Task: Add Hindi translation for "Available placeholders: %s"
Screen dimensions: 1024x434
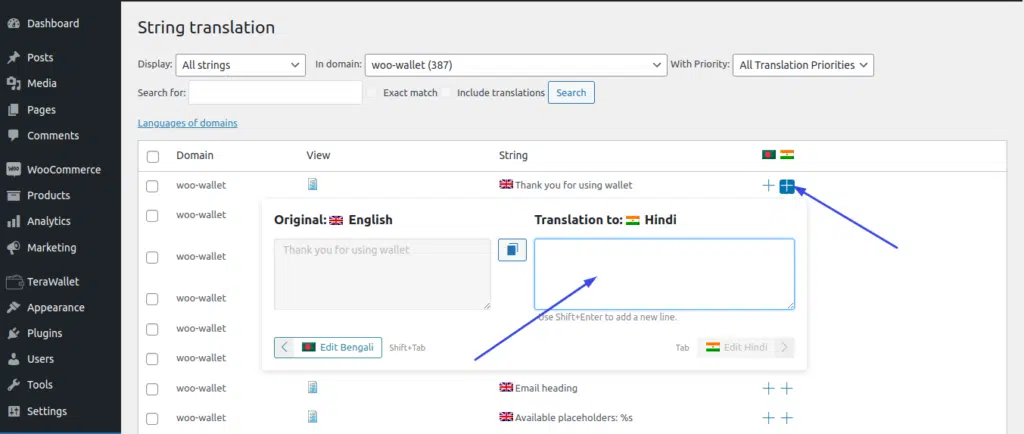Action: tap(787, 418)
